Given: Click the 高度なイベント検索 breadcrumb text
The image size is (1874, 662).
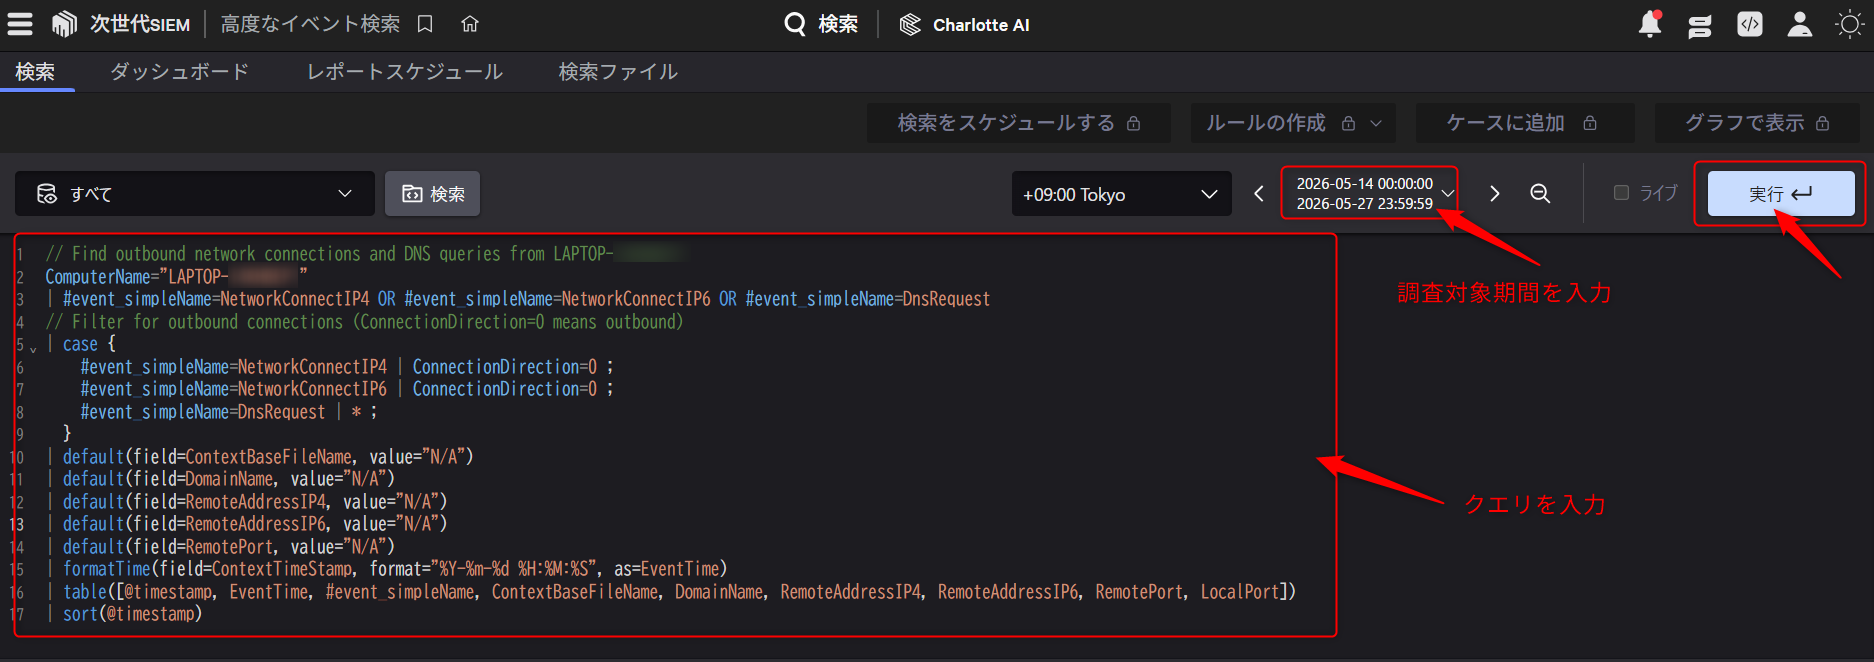Looking at the screenshot, I should pyautogui.click(x=310, y=24).
